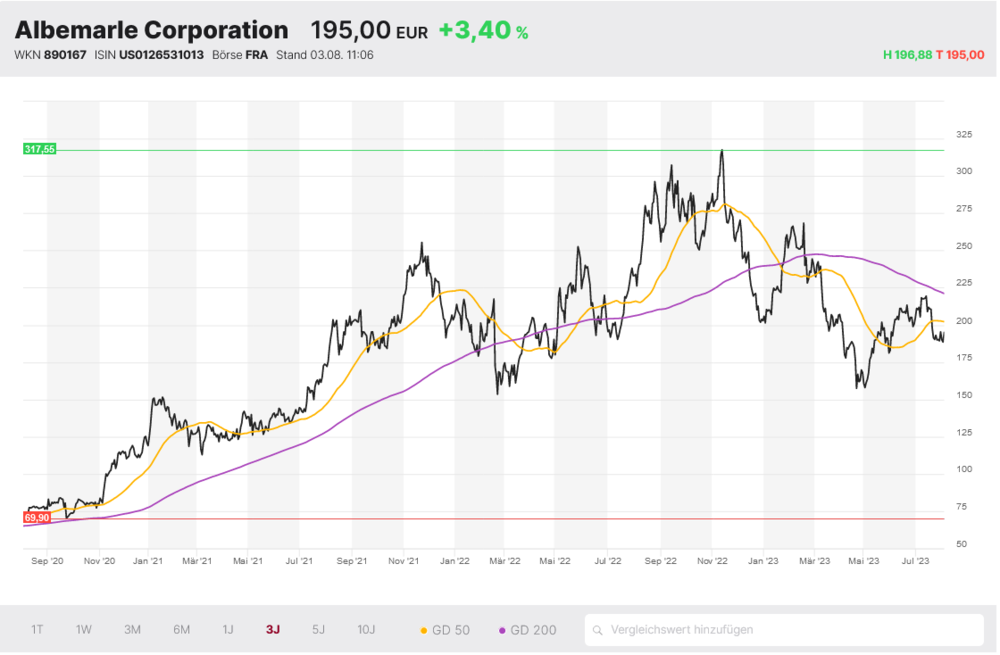Switch chart to 5J range

point(318,630)
